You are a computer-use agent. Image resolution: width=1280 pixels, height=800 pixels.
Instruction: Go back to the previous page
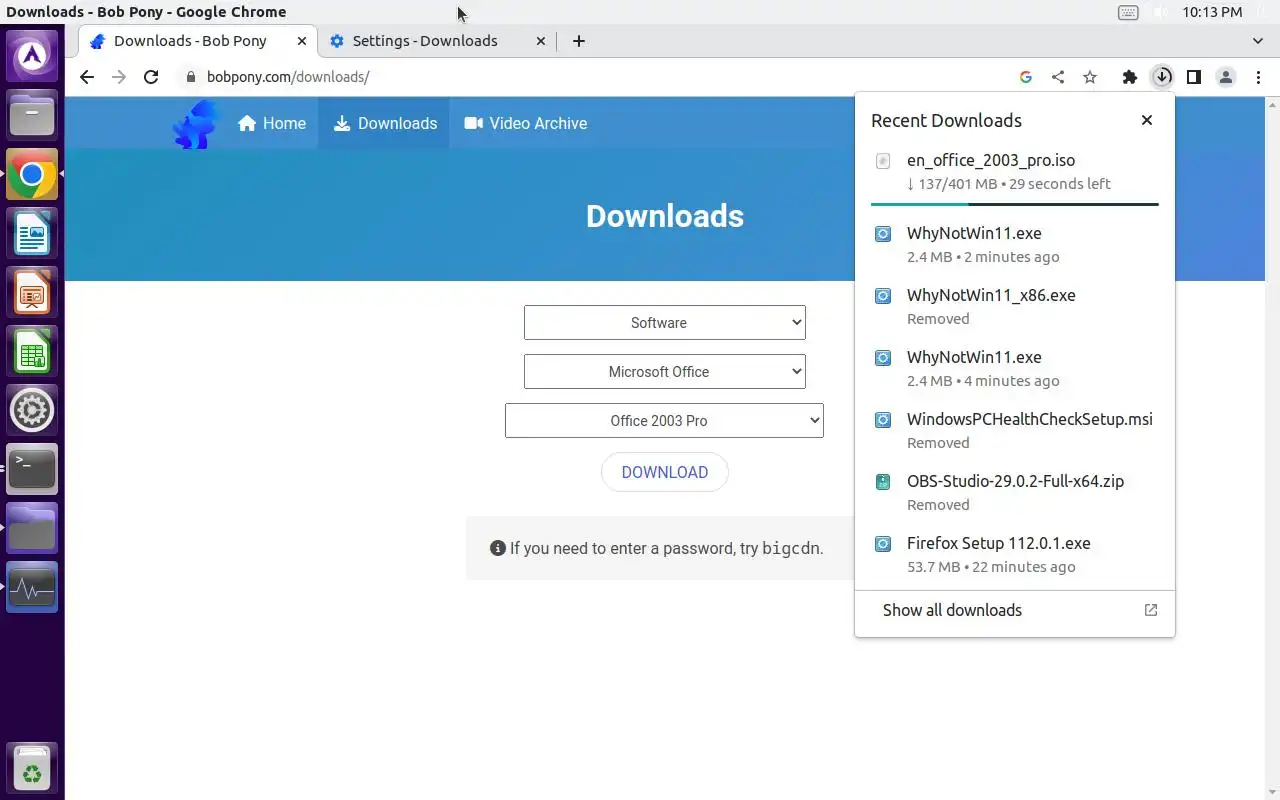pyautogui.click(x=87, y=77)
